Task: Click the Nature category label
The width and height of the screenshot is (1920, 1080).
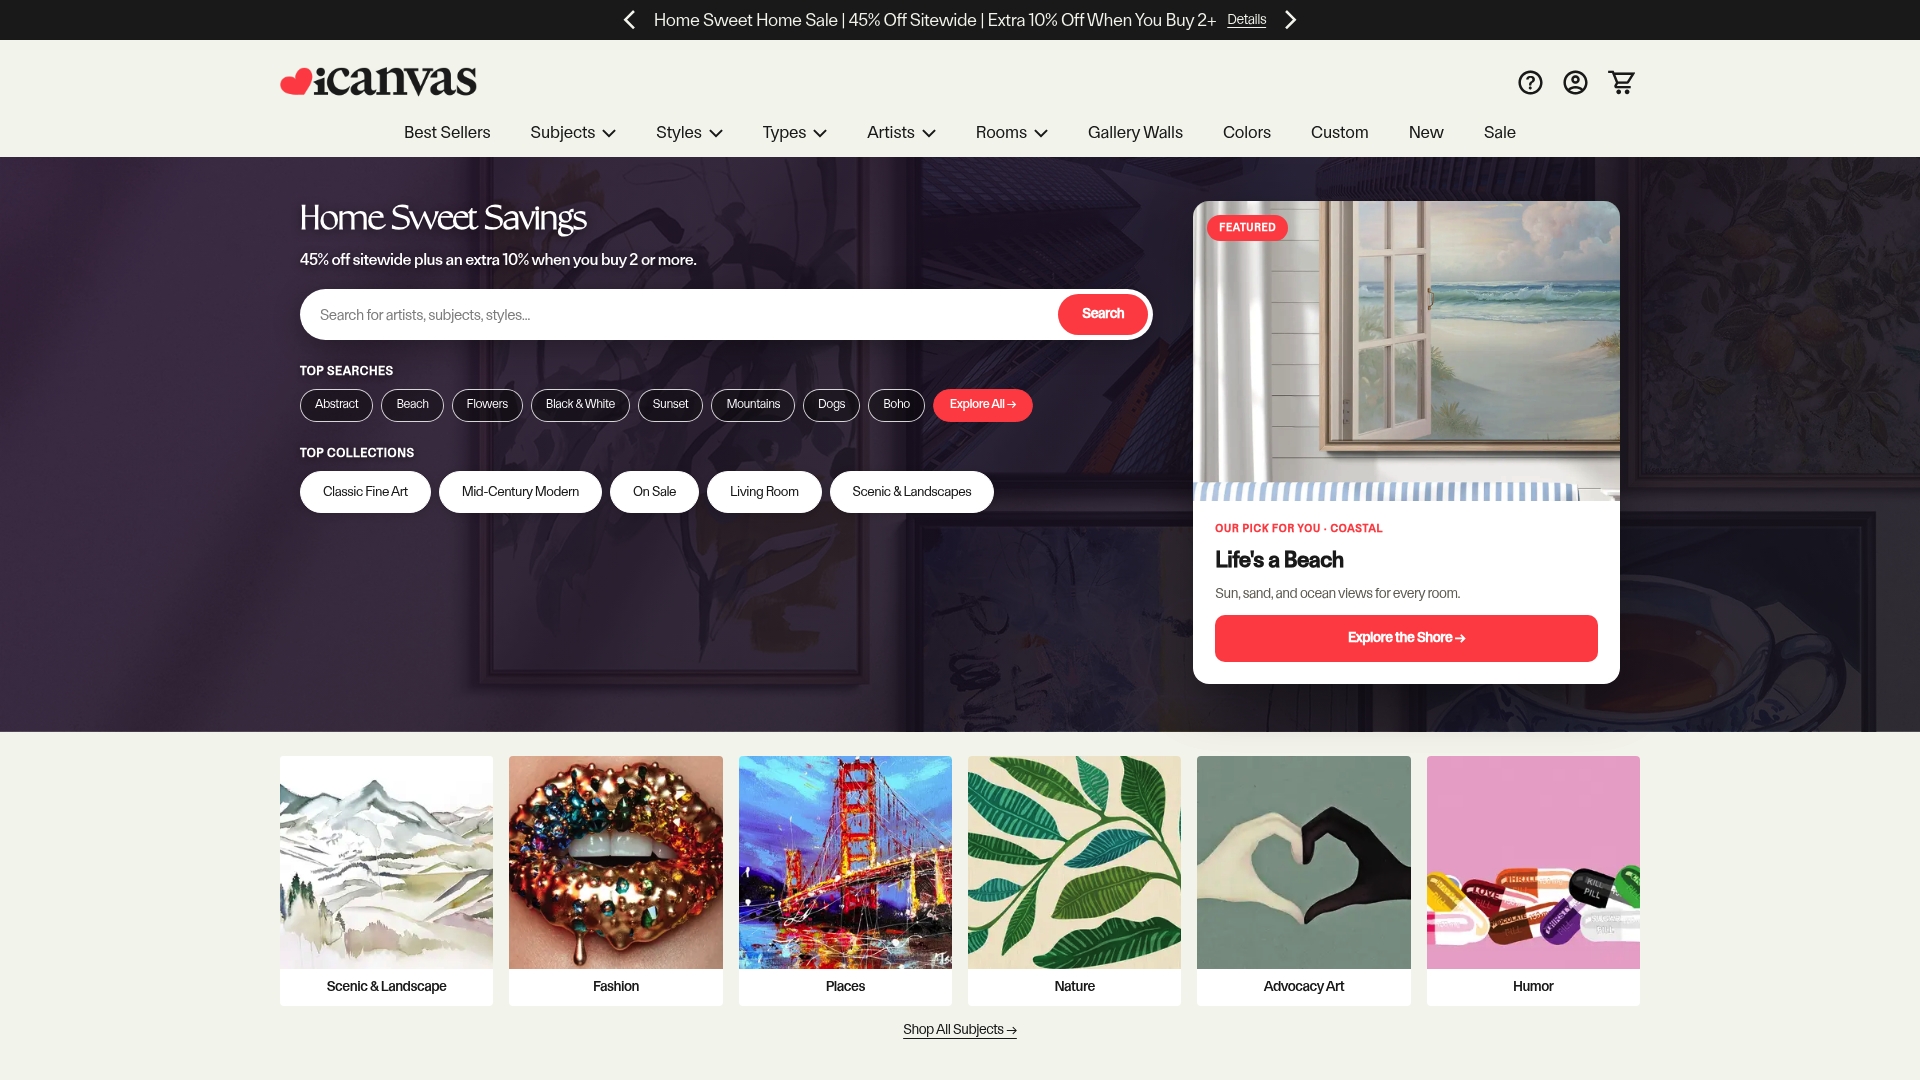Action: (x=1074, y=987)
